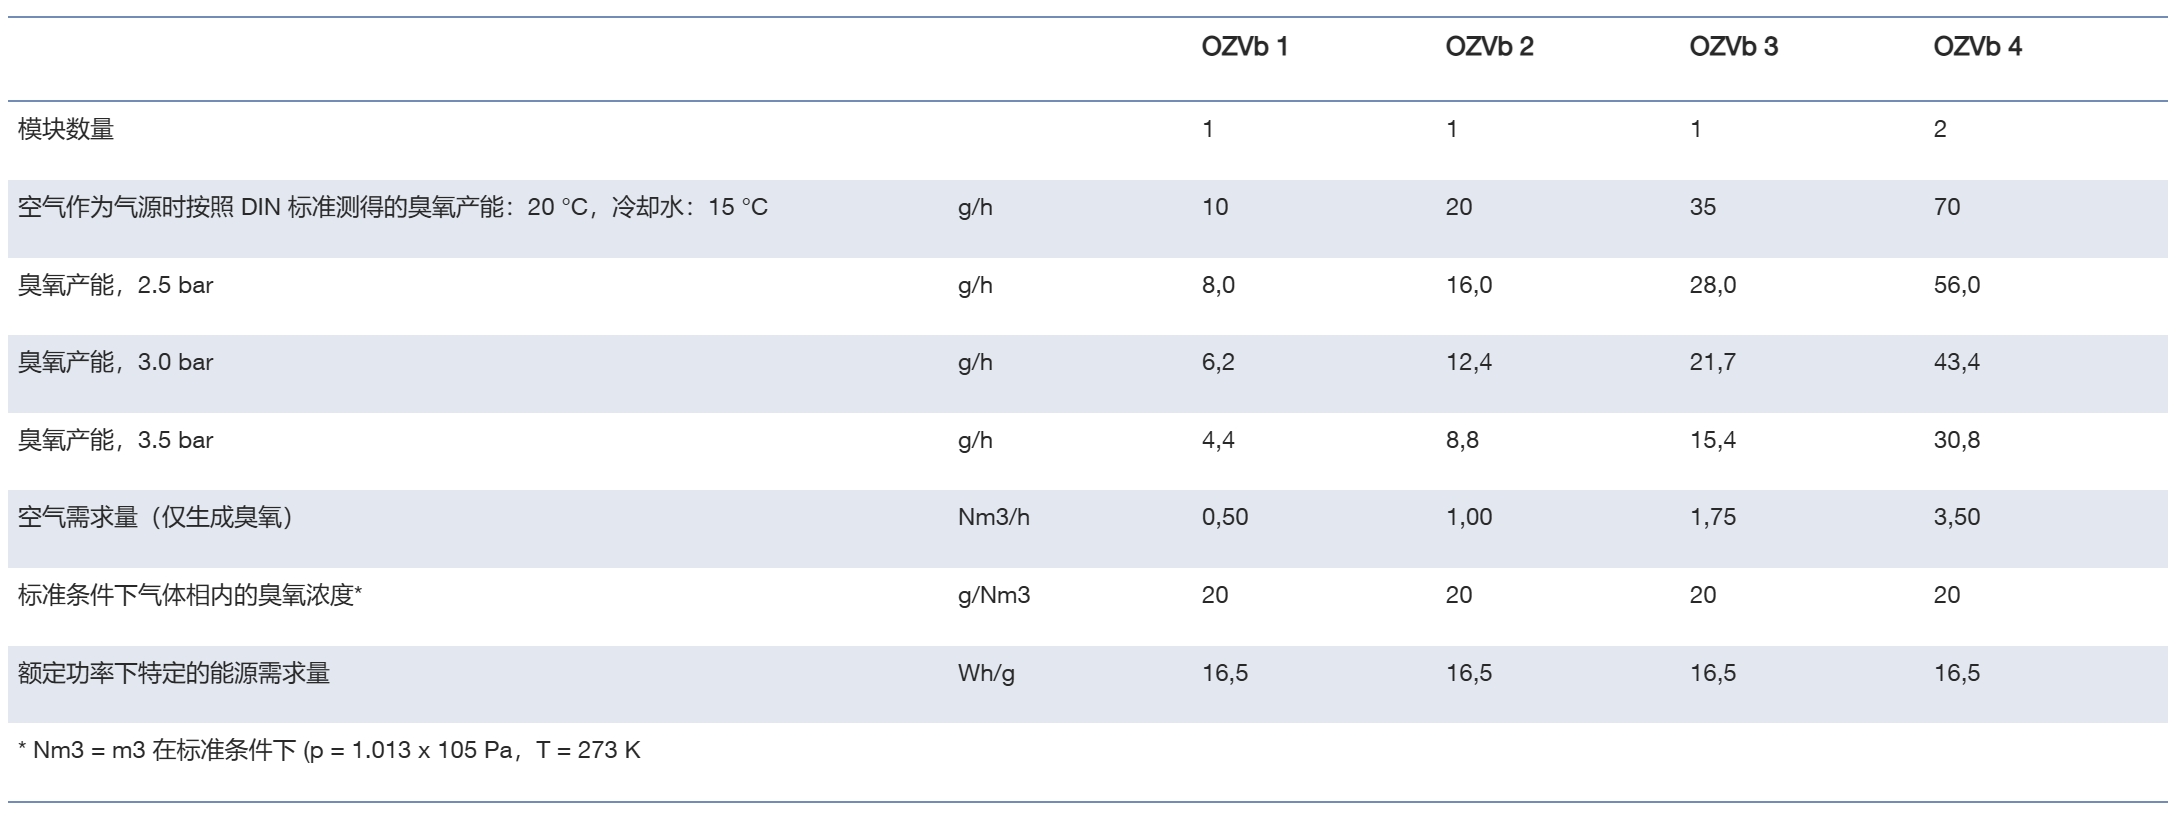Select the value 0,50 under OZVb 1

(x=1225, y=517)
